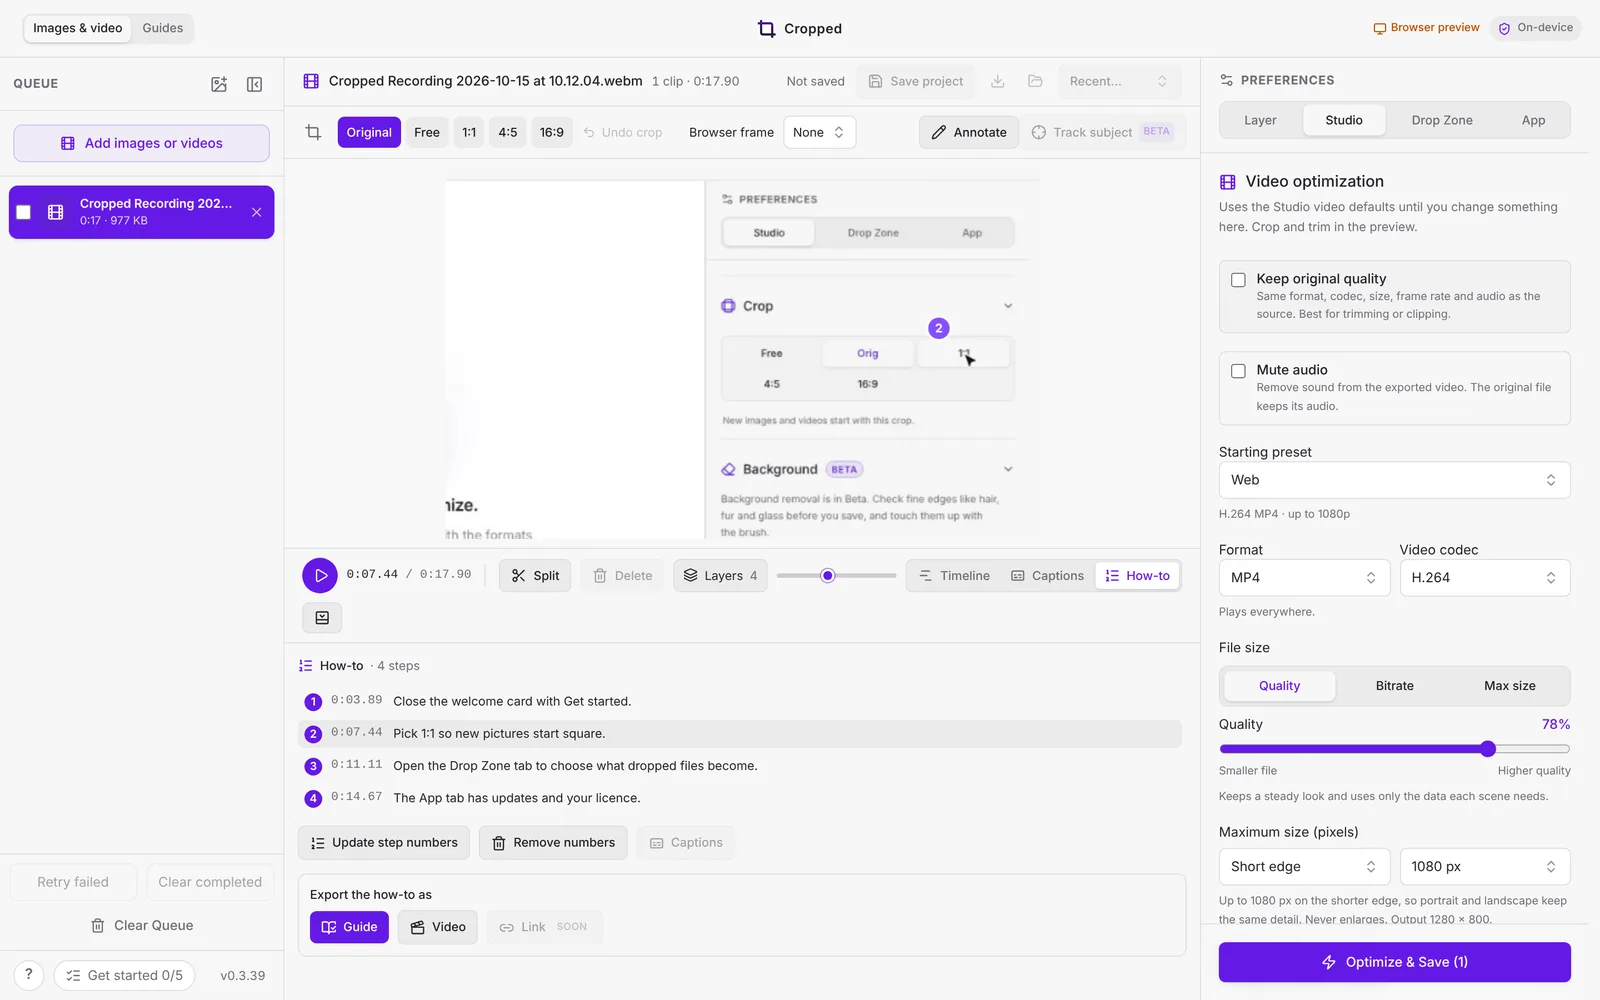Play the video clip
Viewport: 1600px width, 1000px height.
click(320, 575)
